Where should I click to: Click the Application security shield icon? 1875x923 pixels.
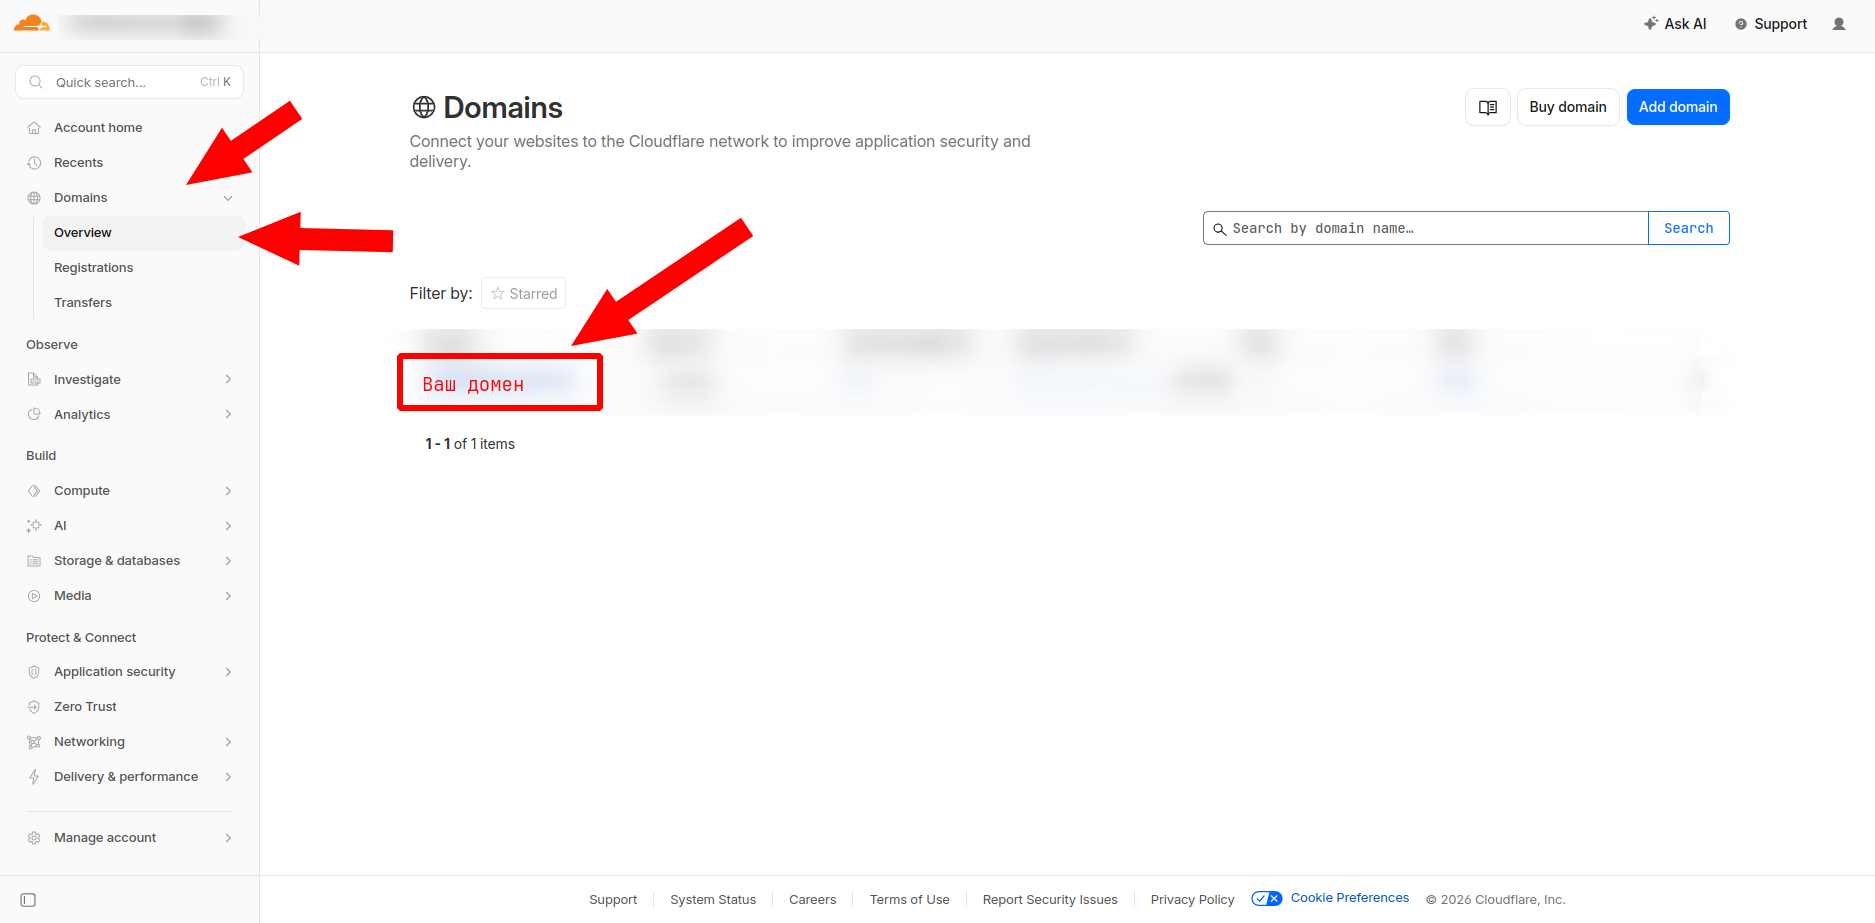point(34,672)
